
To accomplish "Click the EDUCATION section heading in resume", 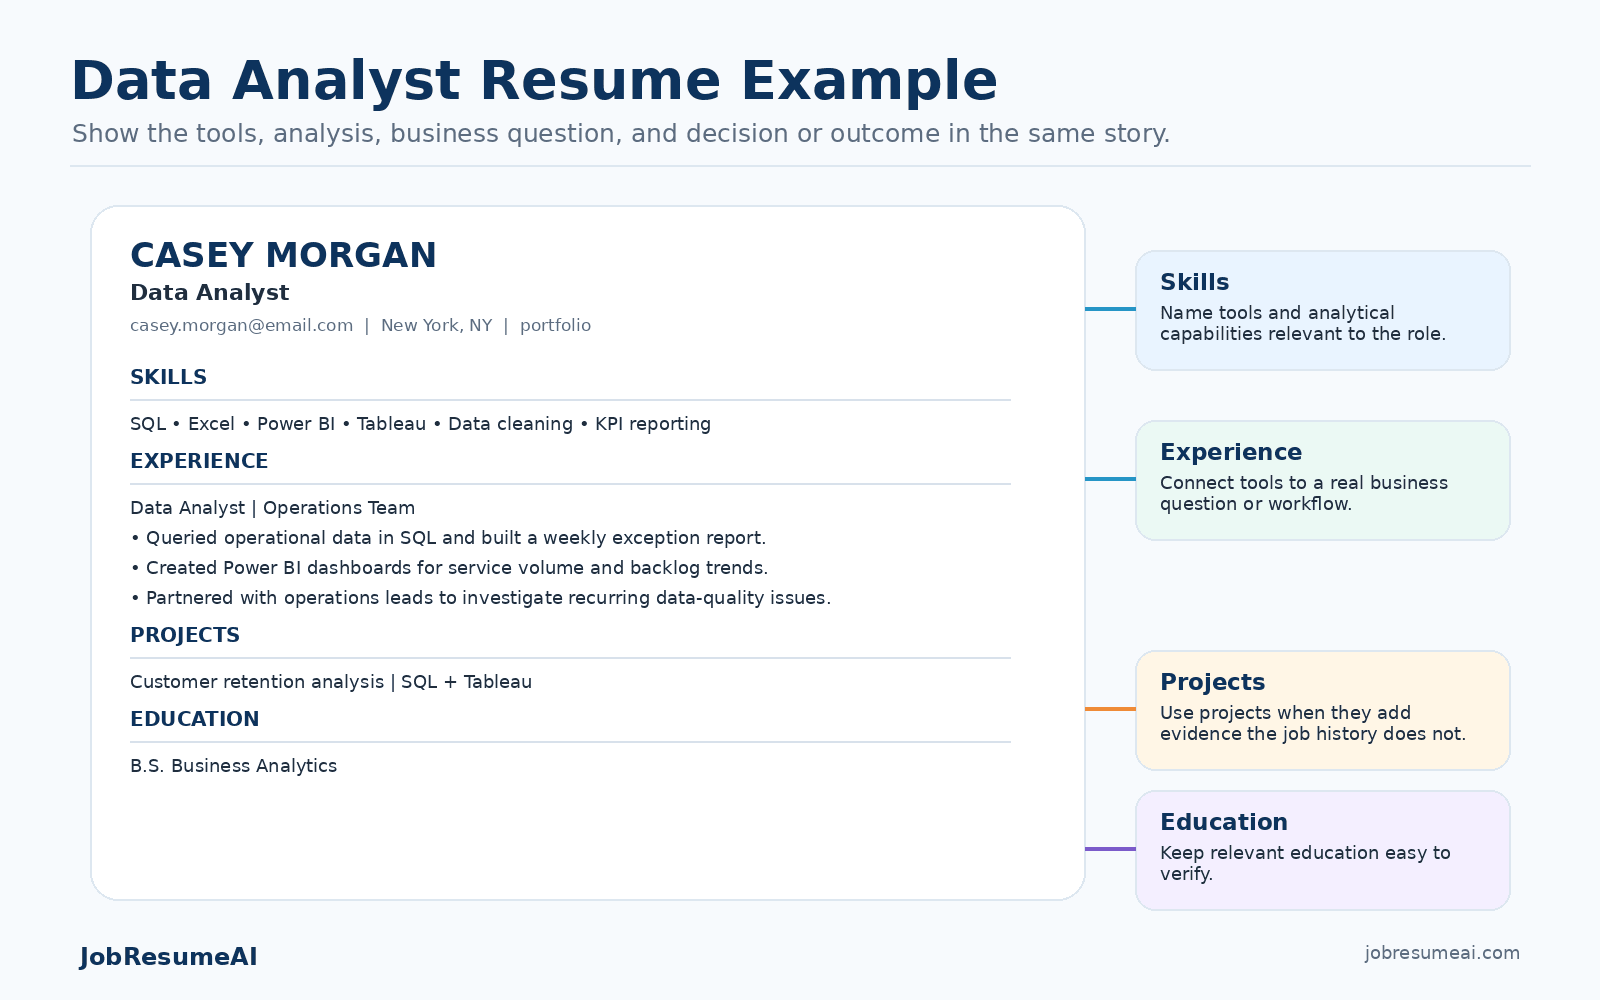I will coord(194,719).
